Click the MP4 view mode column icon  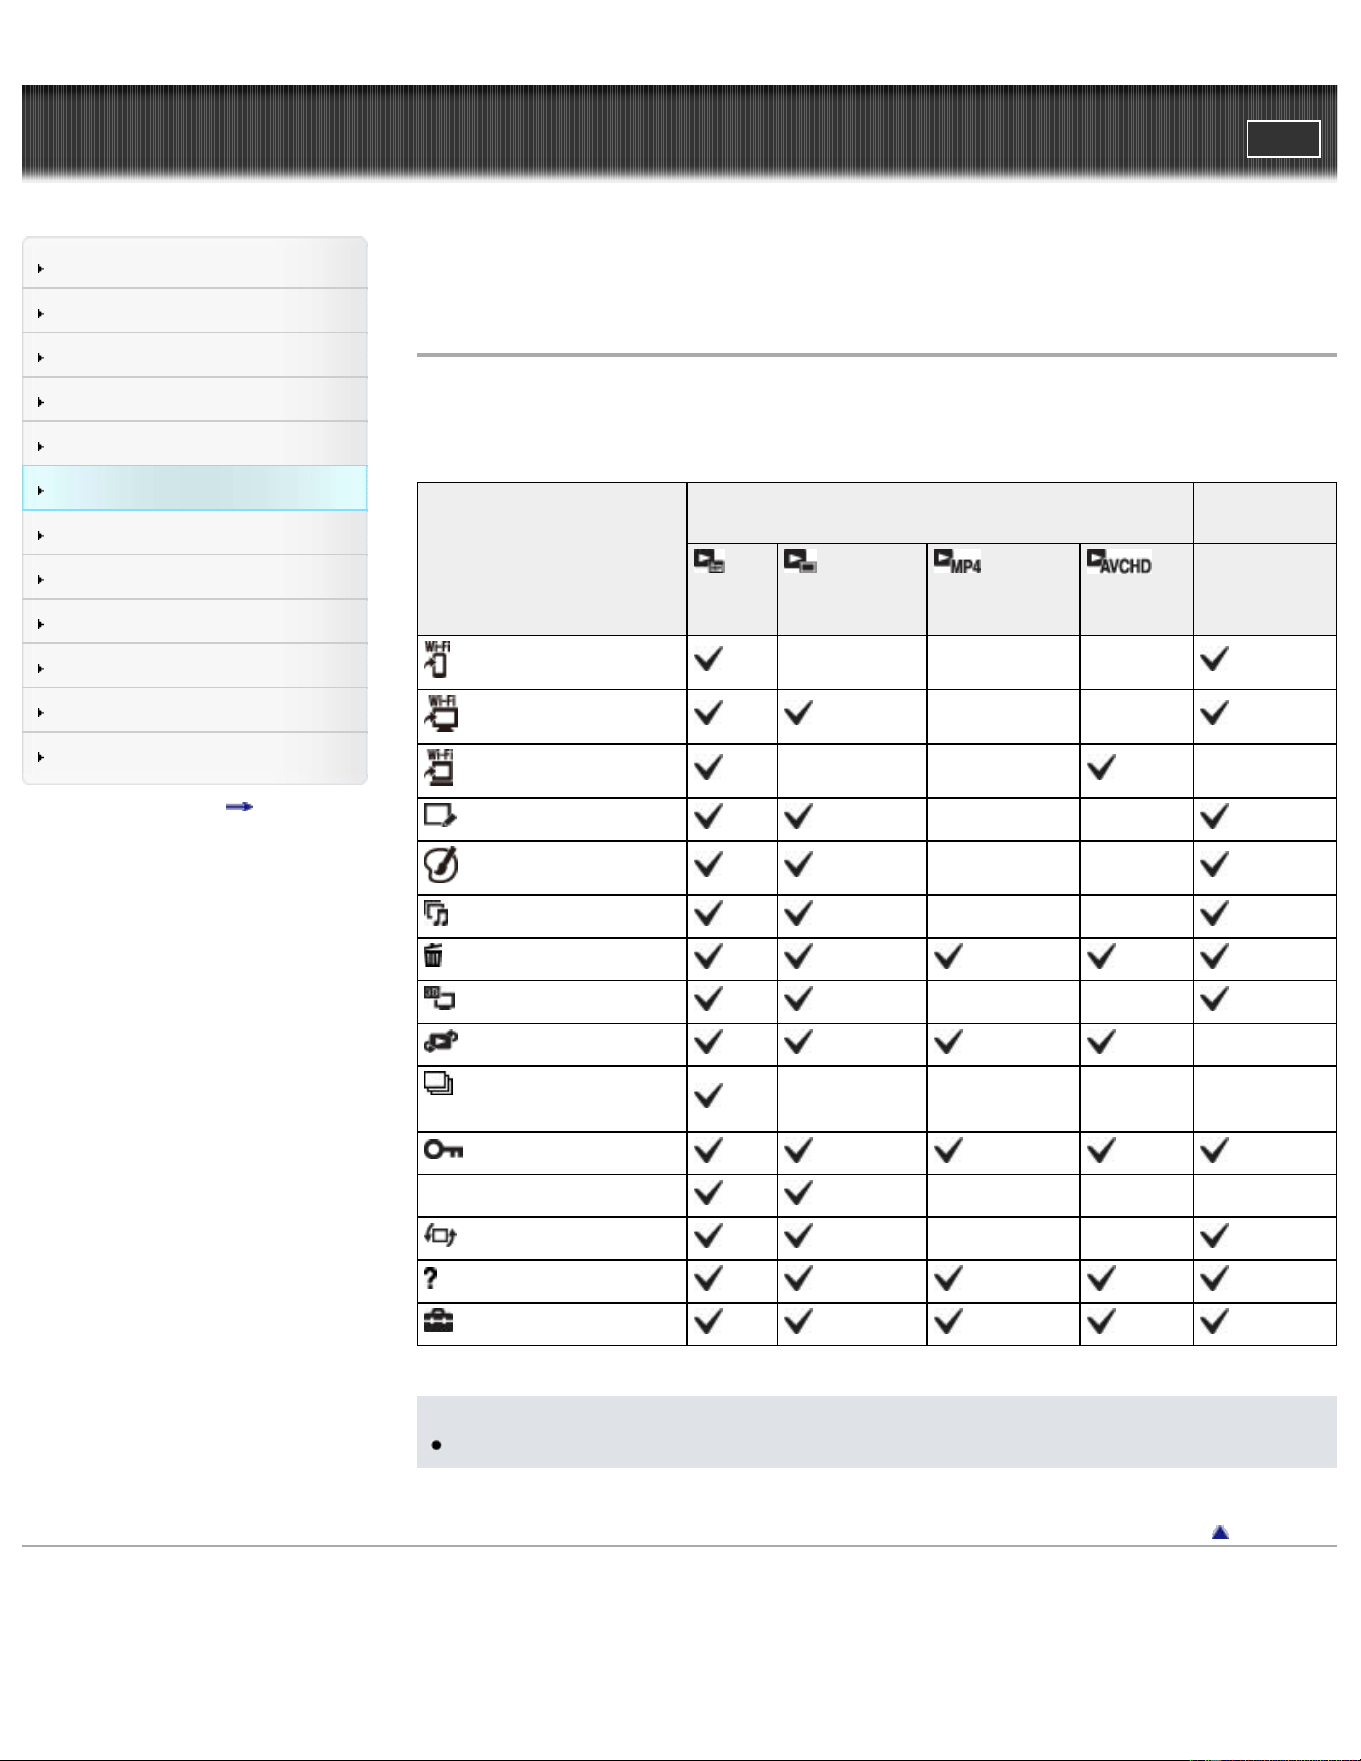click(x=957, y=562)
